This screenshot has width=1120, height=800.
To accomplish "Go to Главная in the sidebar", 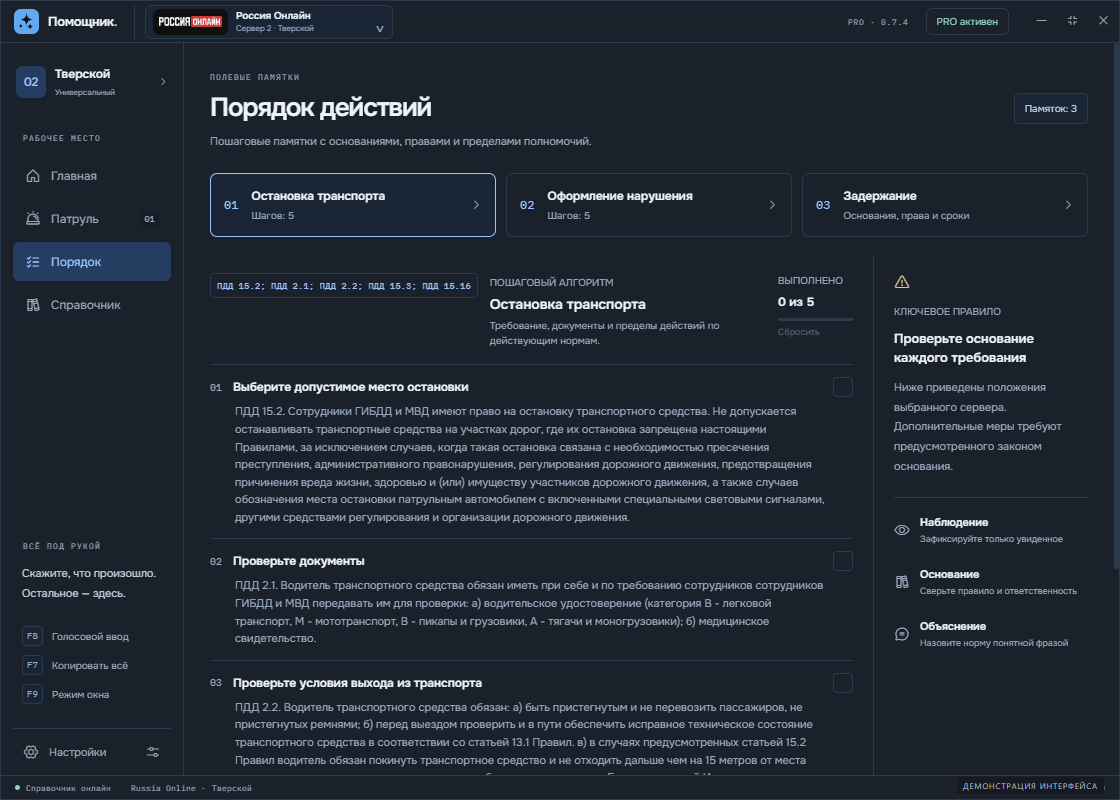I will (x=91, y=176).
